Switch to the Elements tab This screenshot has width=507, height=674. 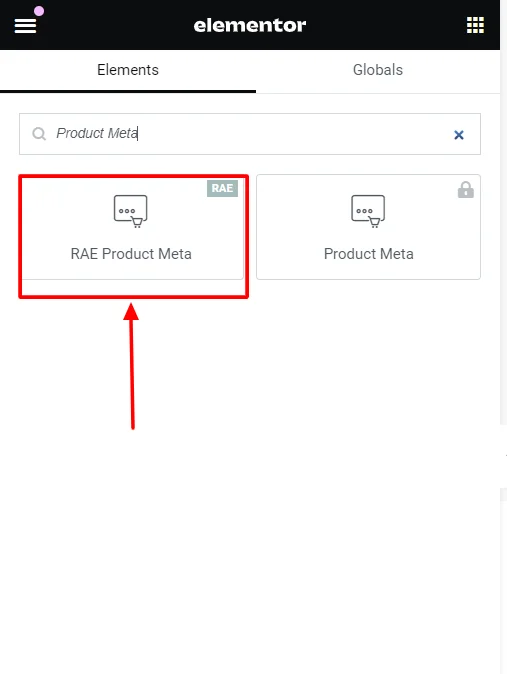click(x=128, y=70)
